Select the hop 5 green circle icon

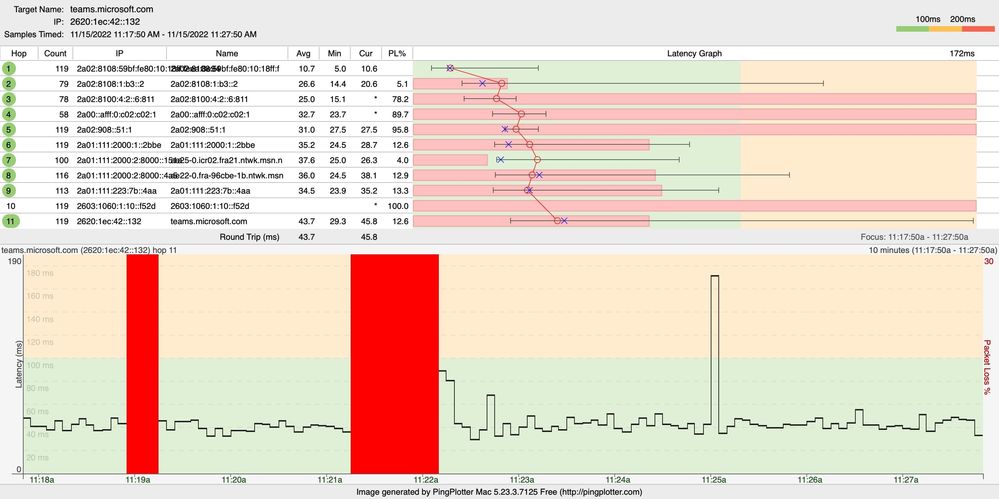pyautogui.click(x=10, y=129)
